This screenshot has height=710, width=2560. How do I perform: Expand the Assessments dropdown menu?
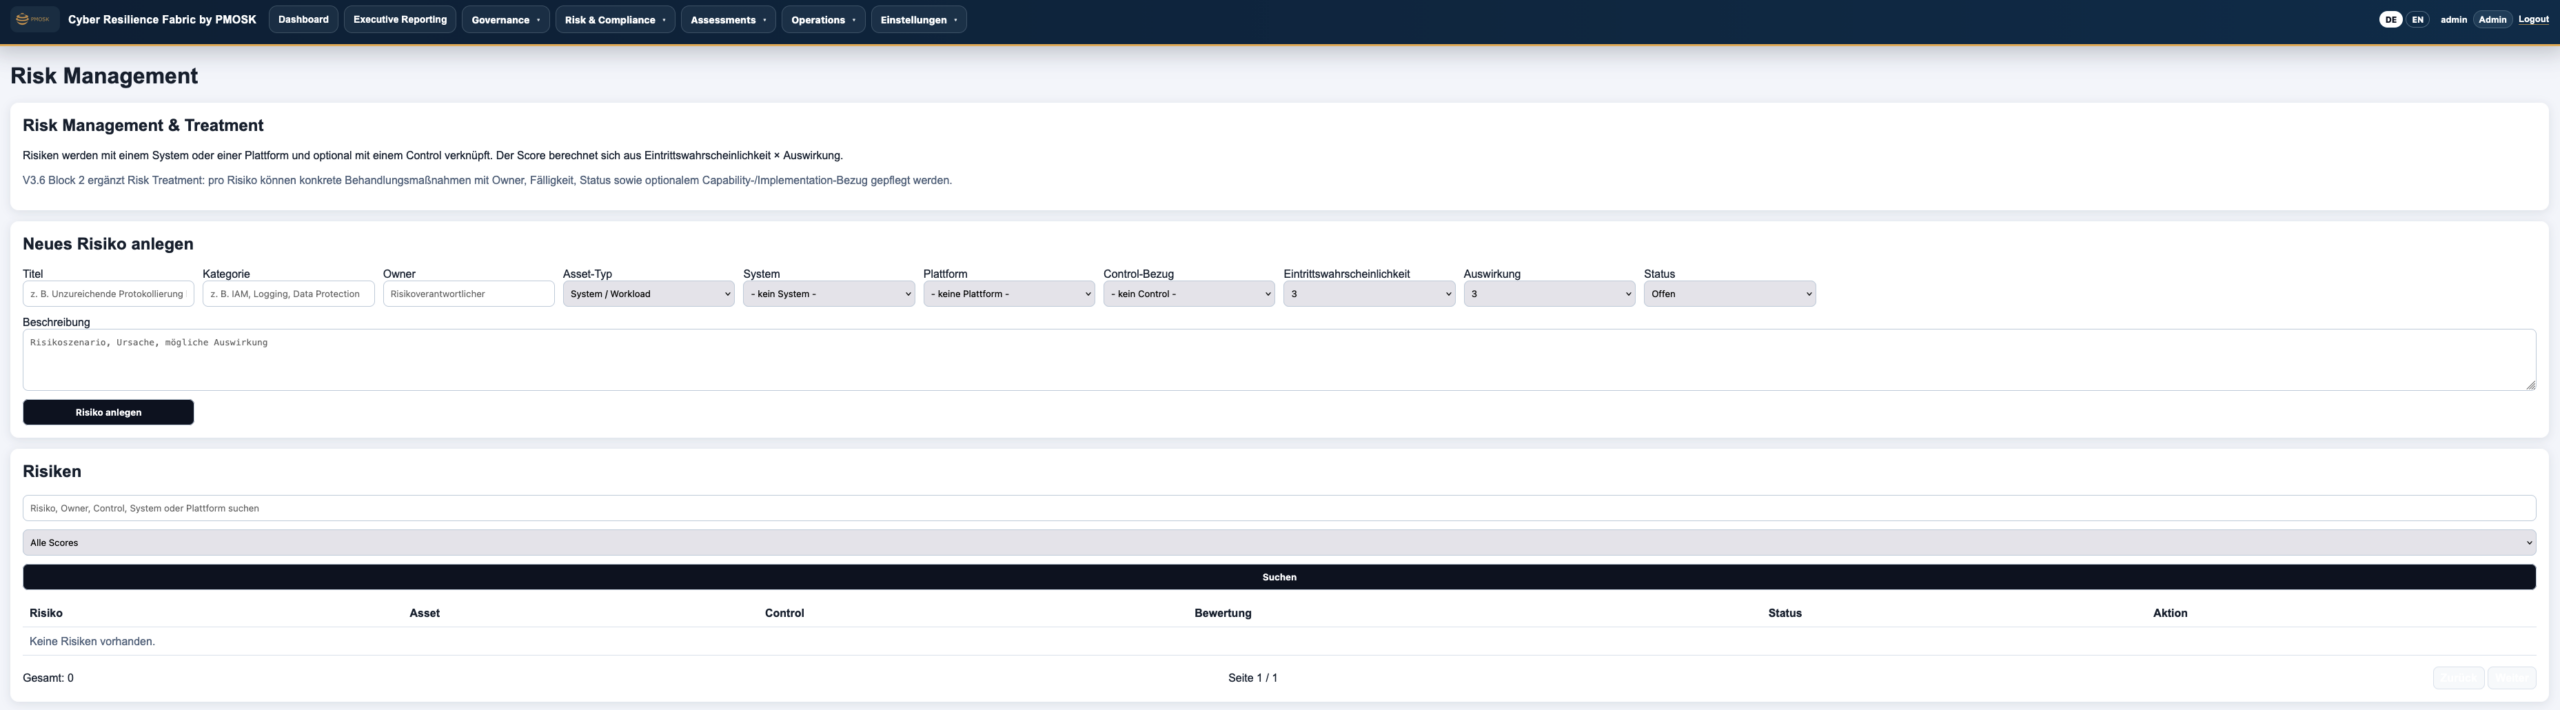(x=728, y=19)
